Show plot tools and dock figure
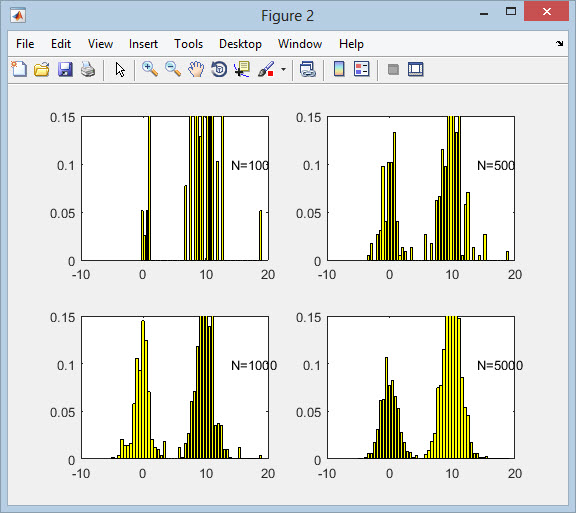The height and width of the screenshot is (513, 576). pos(416,69)
